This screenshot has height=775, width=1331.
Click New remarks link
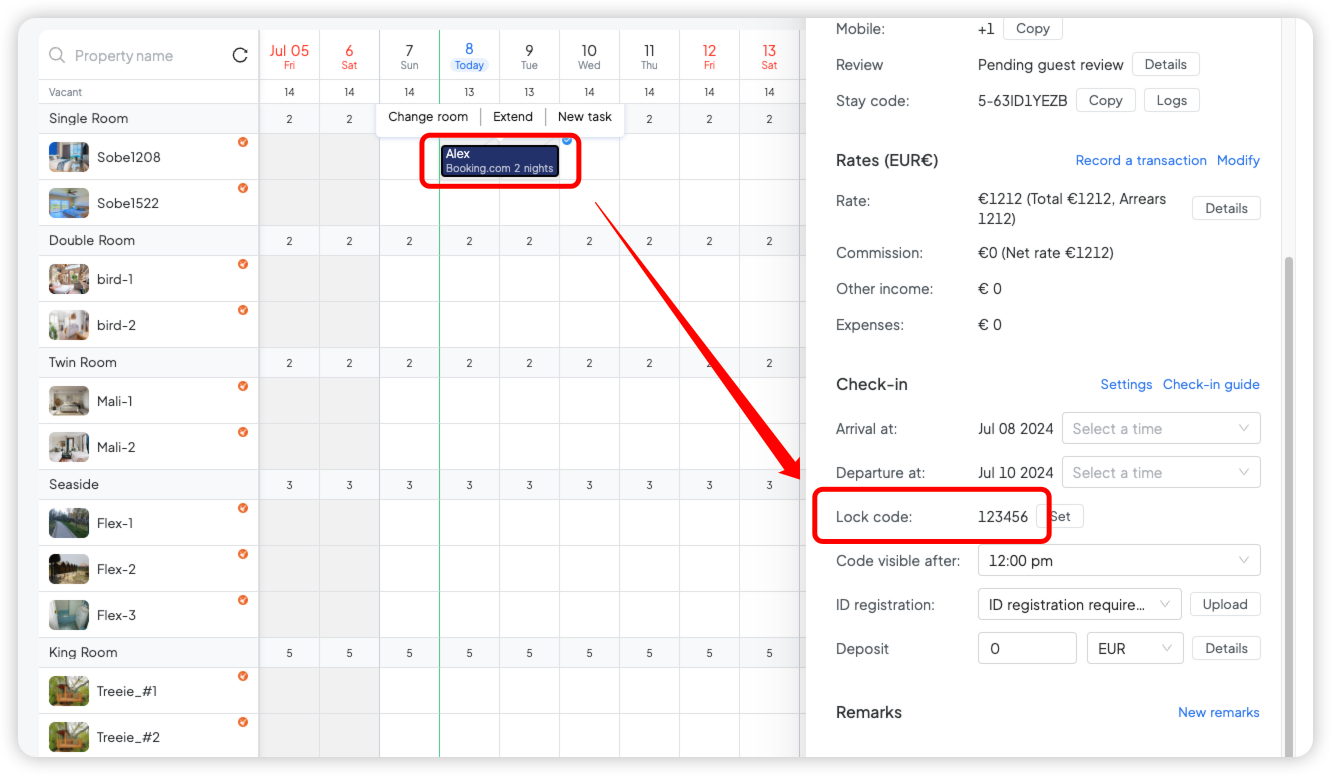[1218, 712]
